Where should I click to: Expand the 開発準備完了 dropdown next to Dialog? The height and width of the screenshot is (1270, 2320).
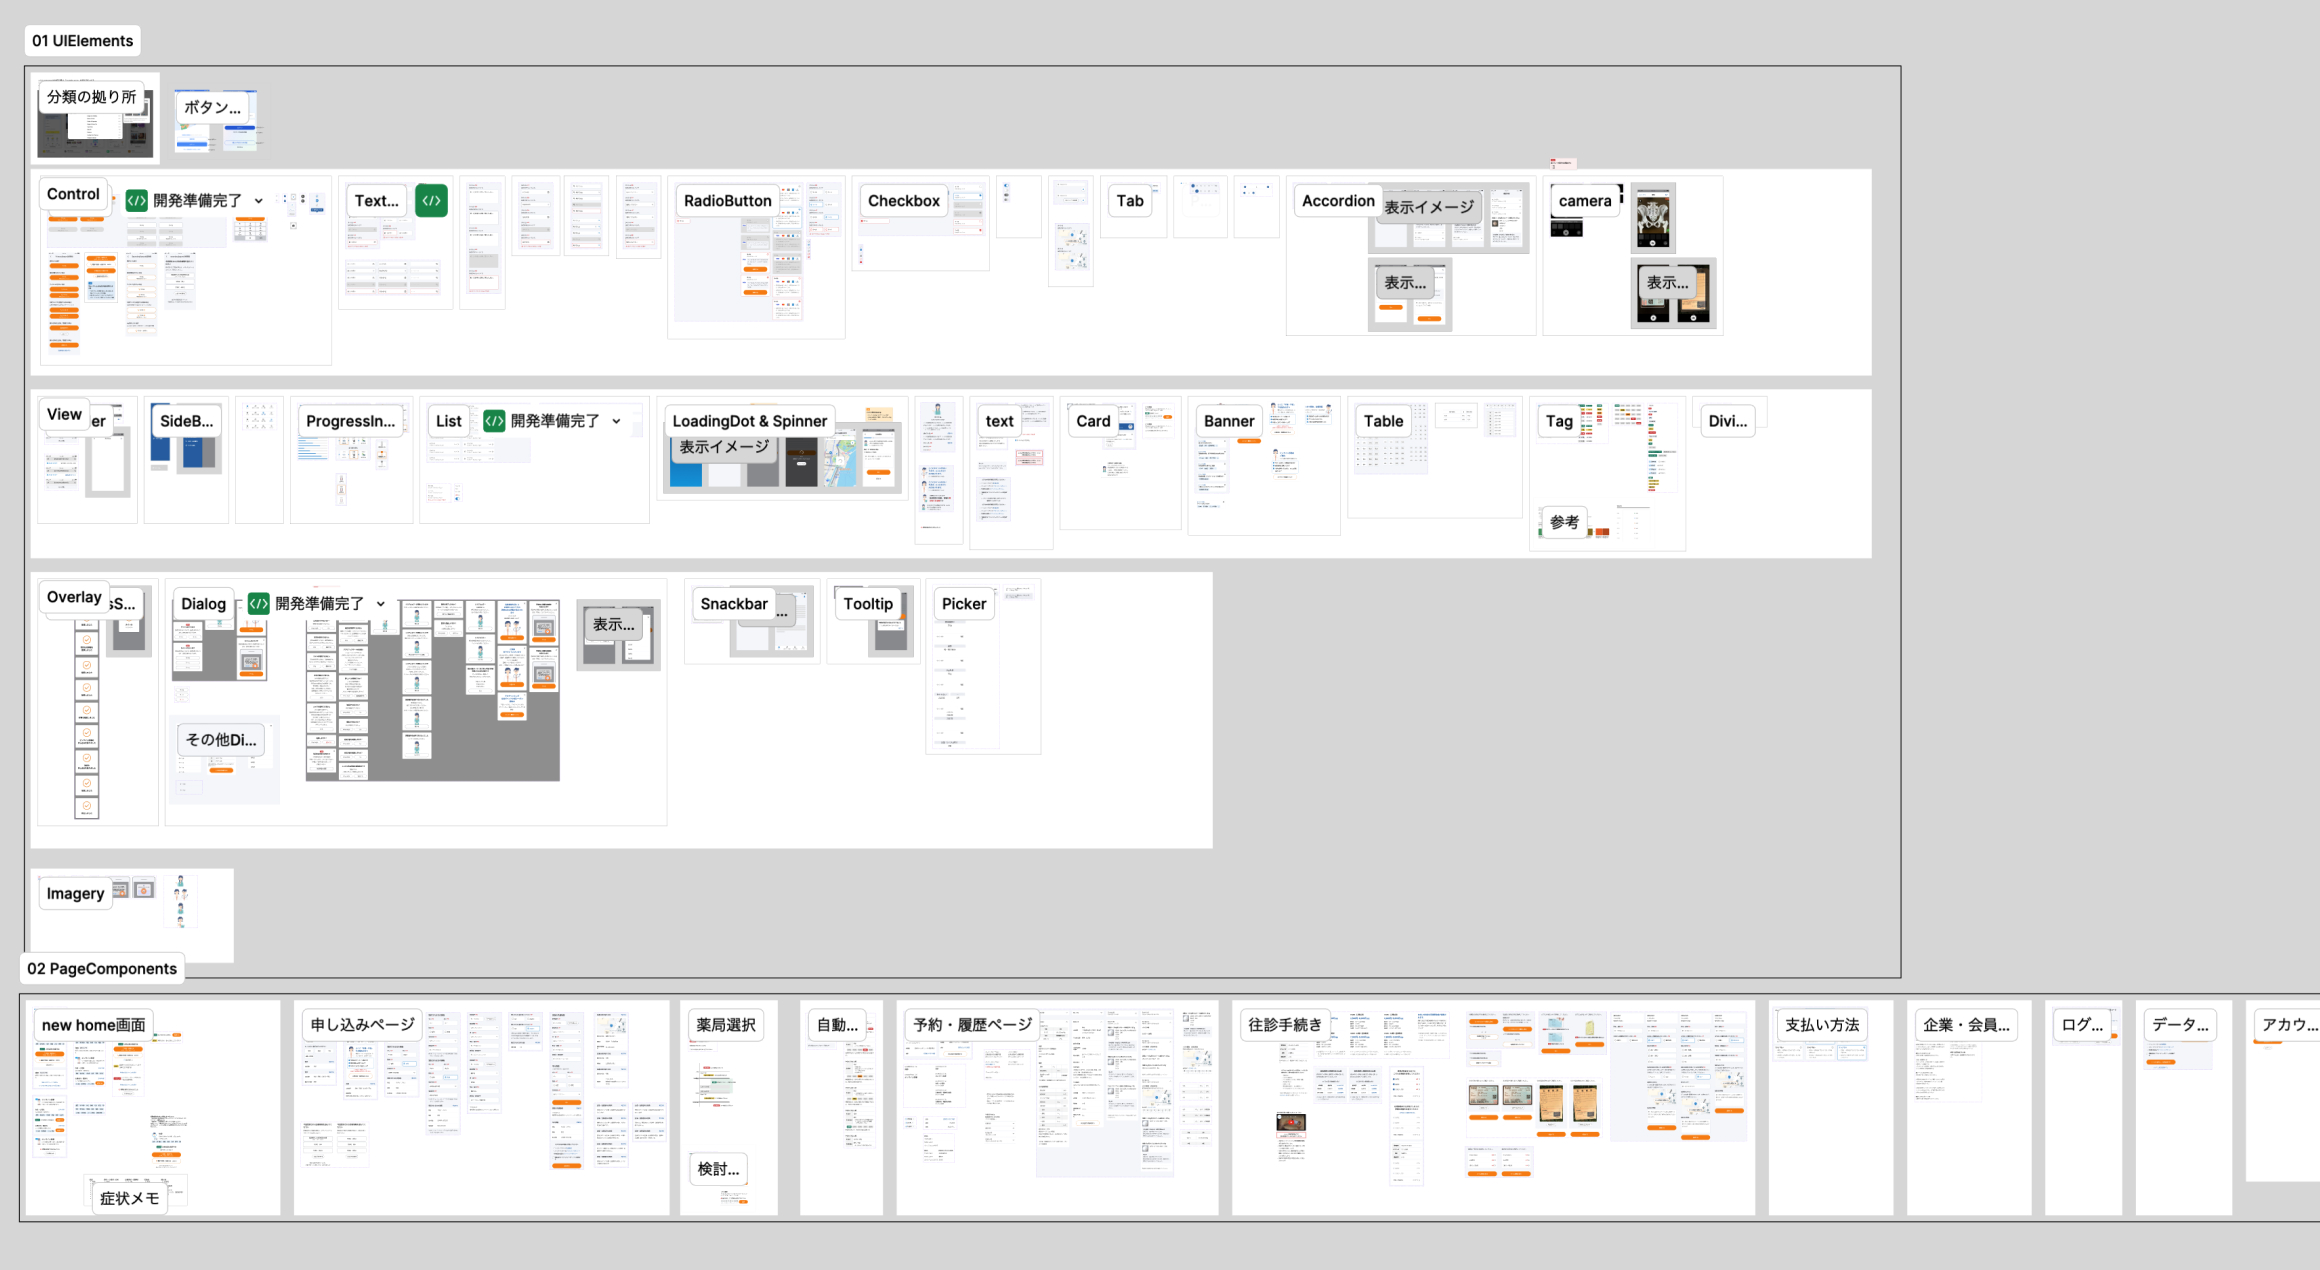pyautogui.click(x=380, y=604)
